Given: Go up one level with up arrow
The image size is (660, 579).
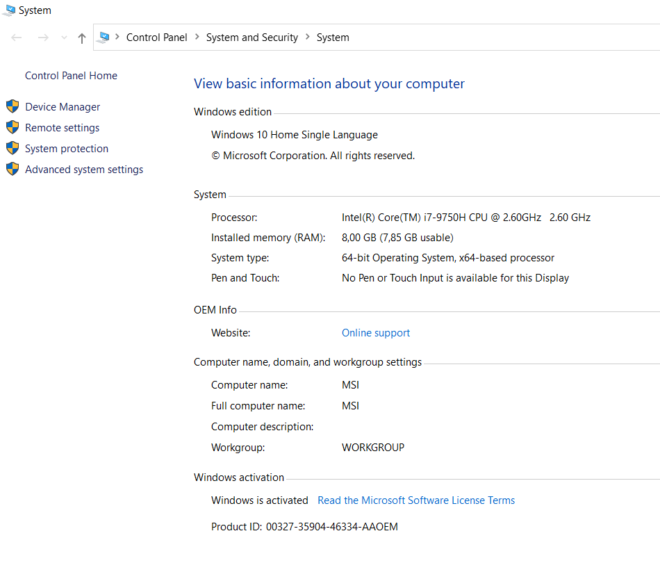Looking at the screenshot, I should pyautogui.click(x=82, y=38).
